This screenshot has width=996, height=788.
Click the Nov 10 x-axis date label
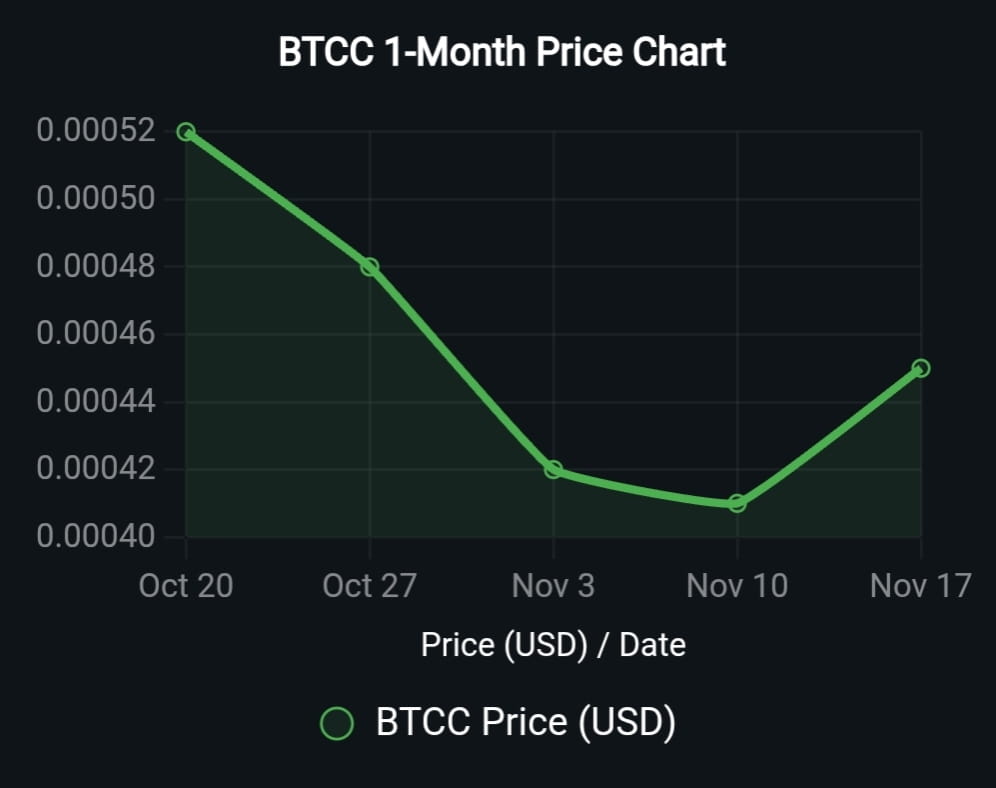[x=737, y=585]
